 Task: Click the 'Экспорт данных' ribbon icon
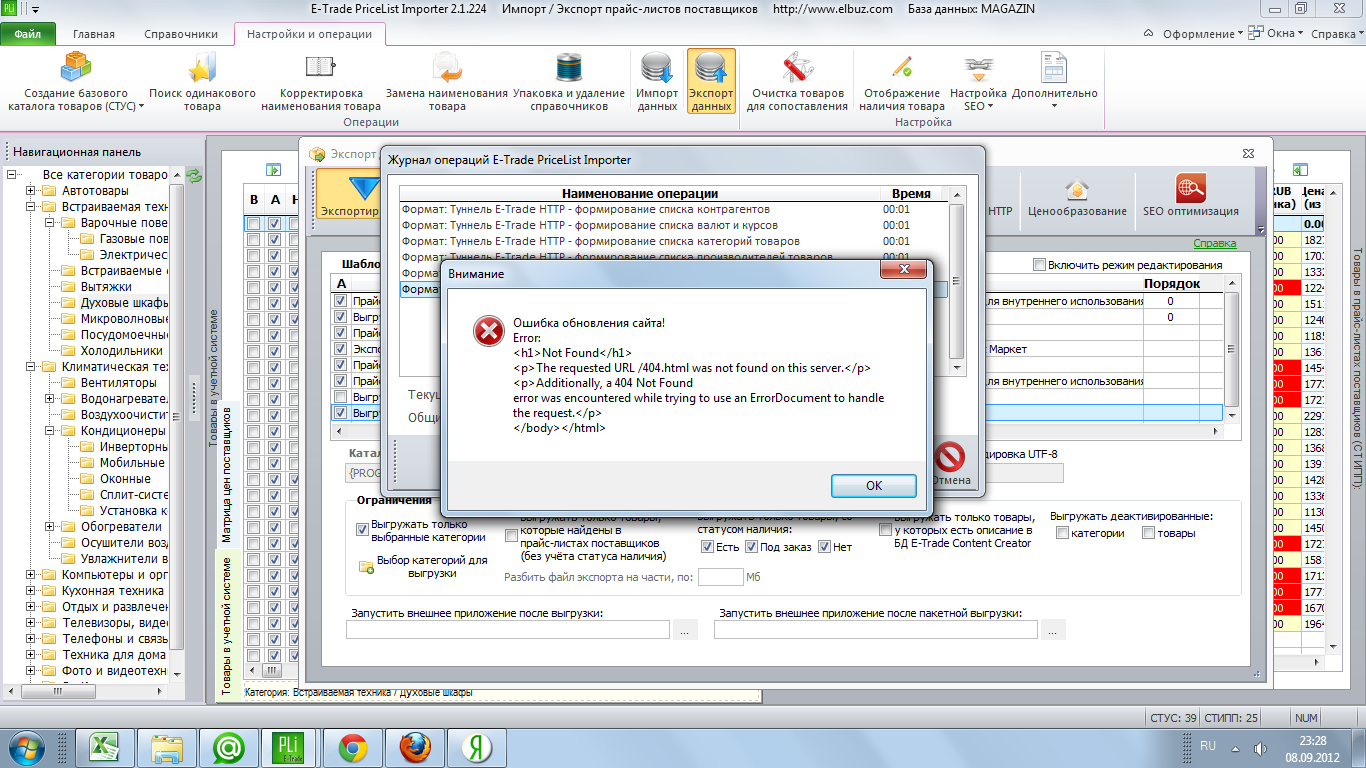[711, 81]
